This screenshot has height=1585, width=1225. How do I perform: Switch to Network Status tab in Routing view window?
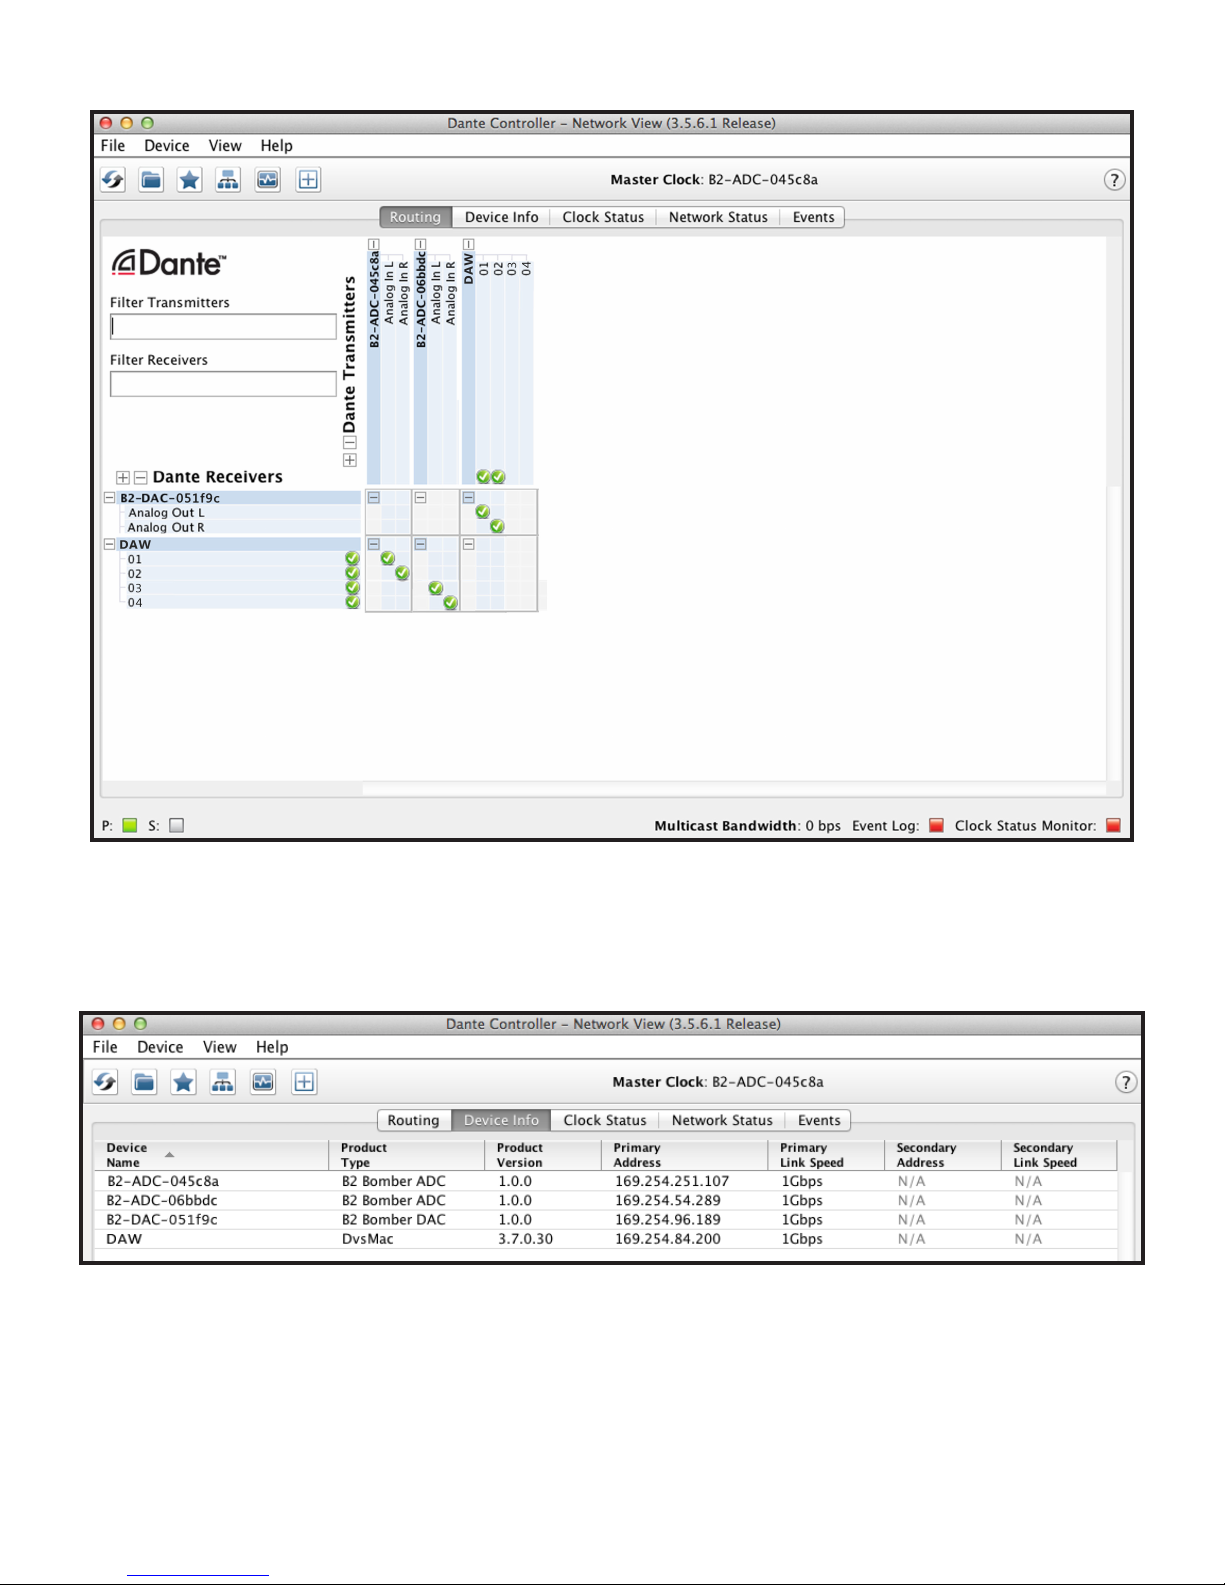tap(718, 217)
